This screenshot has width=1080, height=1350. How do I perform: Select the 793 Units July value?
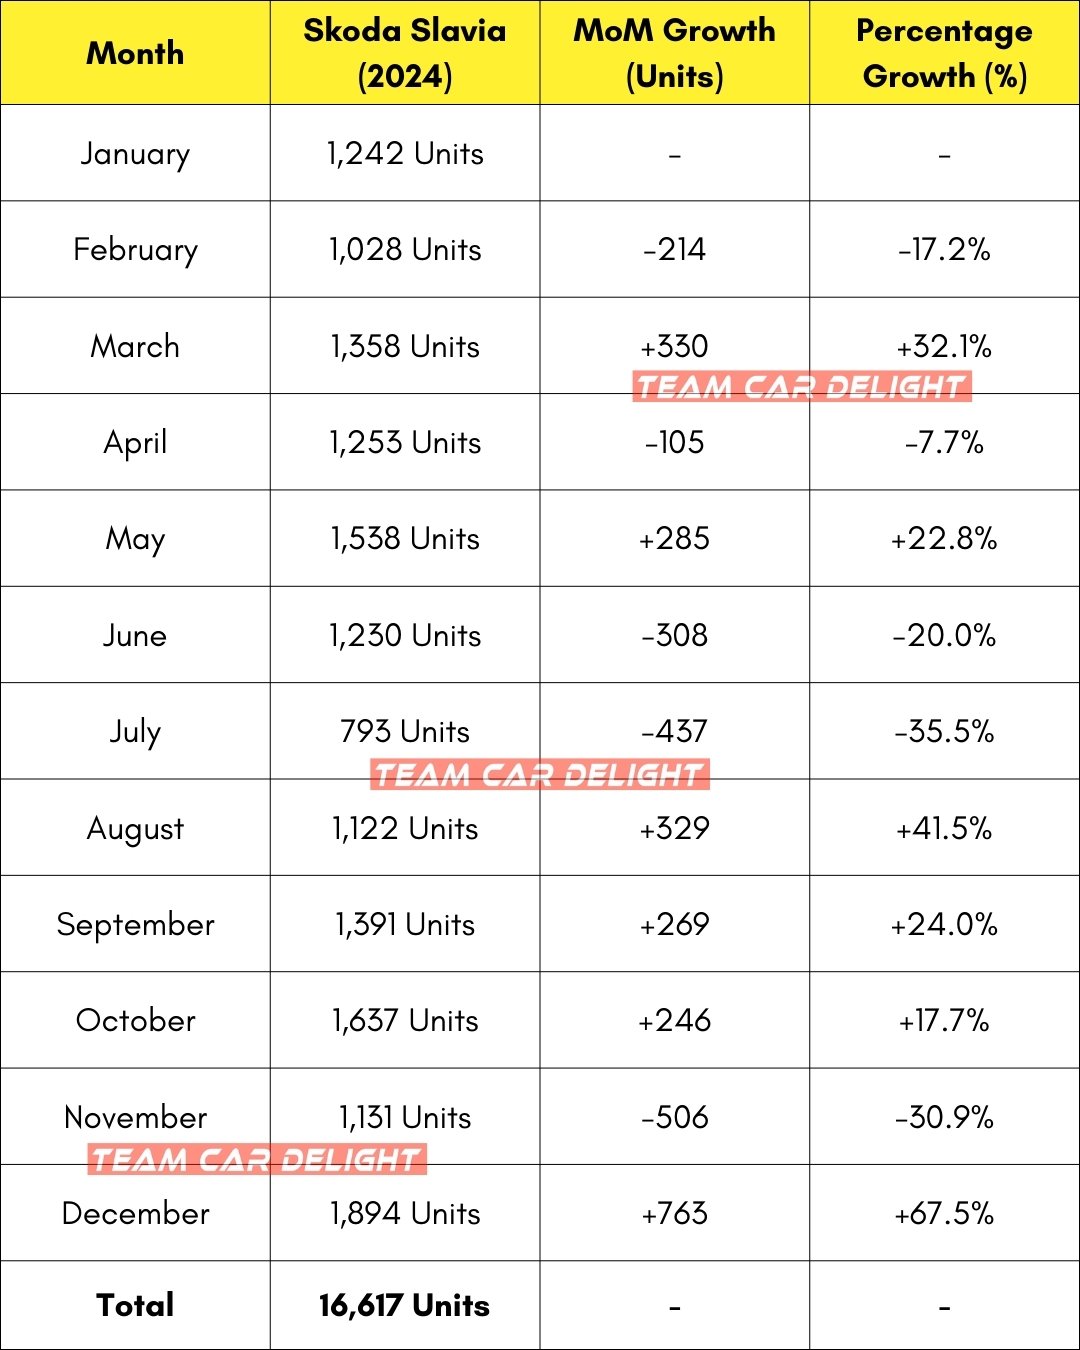(405, 732)
